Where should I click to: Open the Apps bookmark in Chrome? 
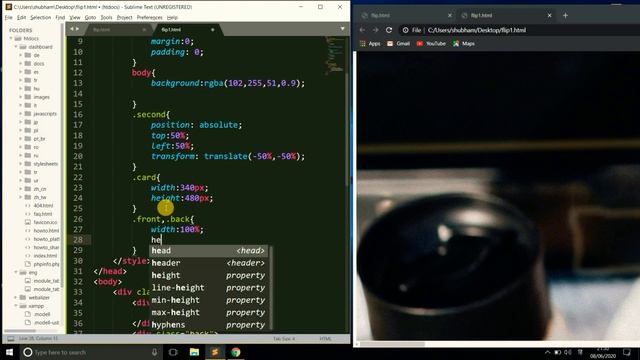pyautogui.click(x=370, y=44)
